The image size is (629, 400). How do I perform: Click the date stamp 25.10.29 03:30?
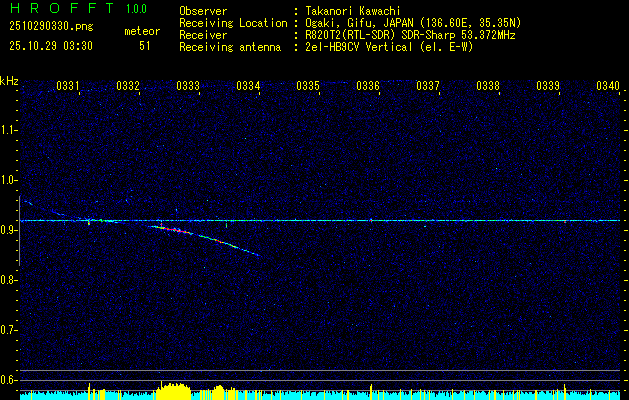[x=51, y=46]
